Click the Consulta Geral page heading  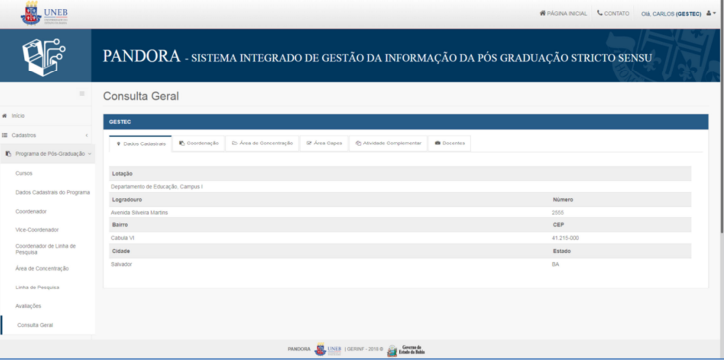point(141,96)
